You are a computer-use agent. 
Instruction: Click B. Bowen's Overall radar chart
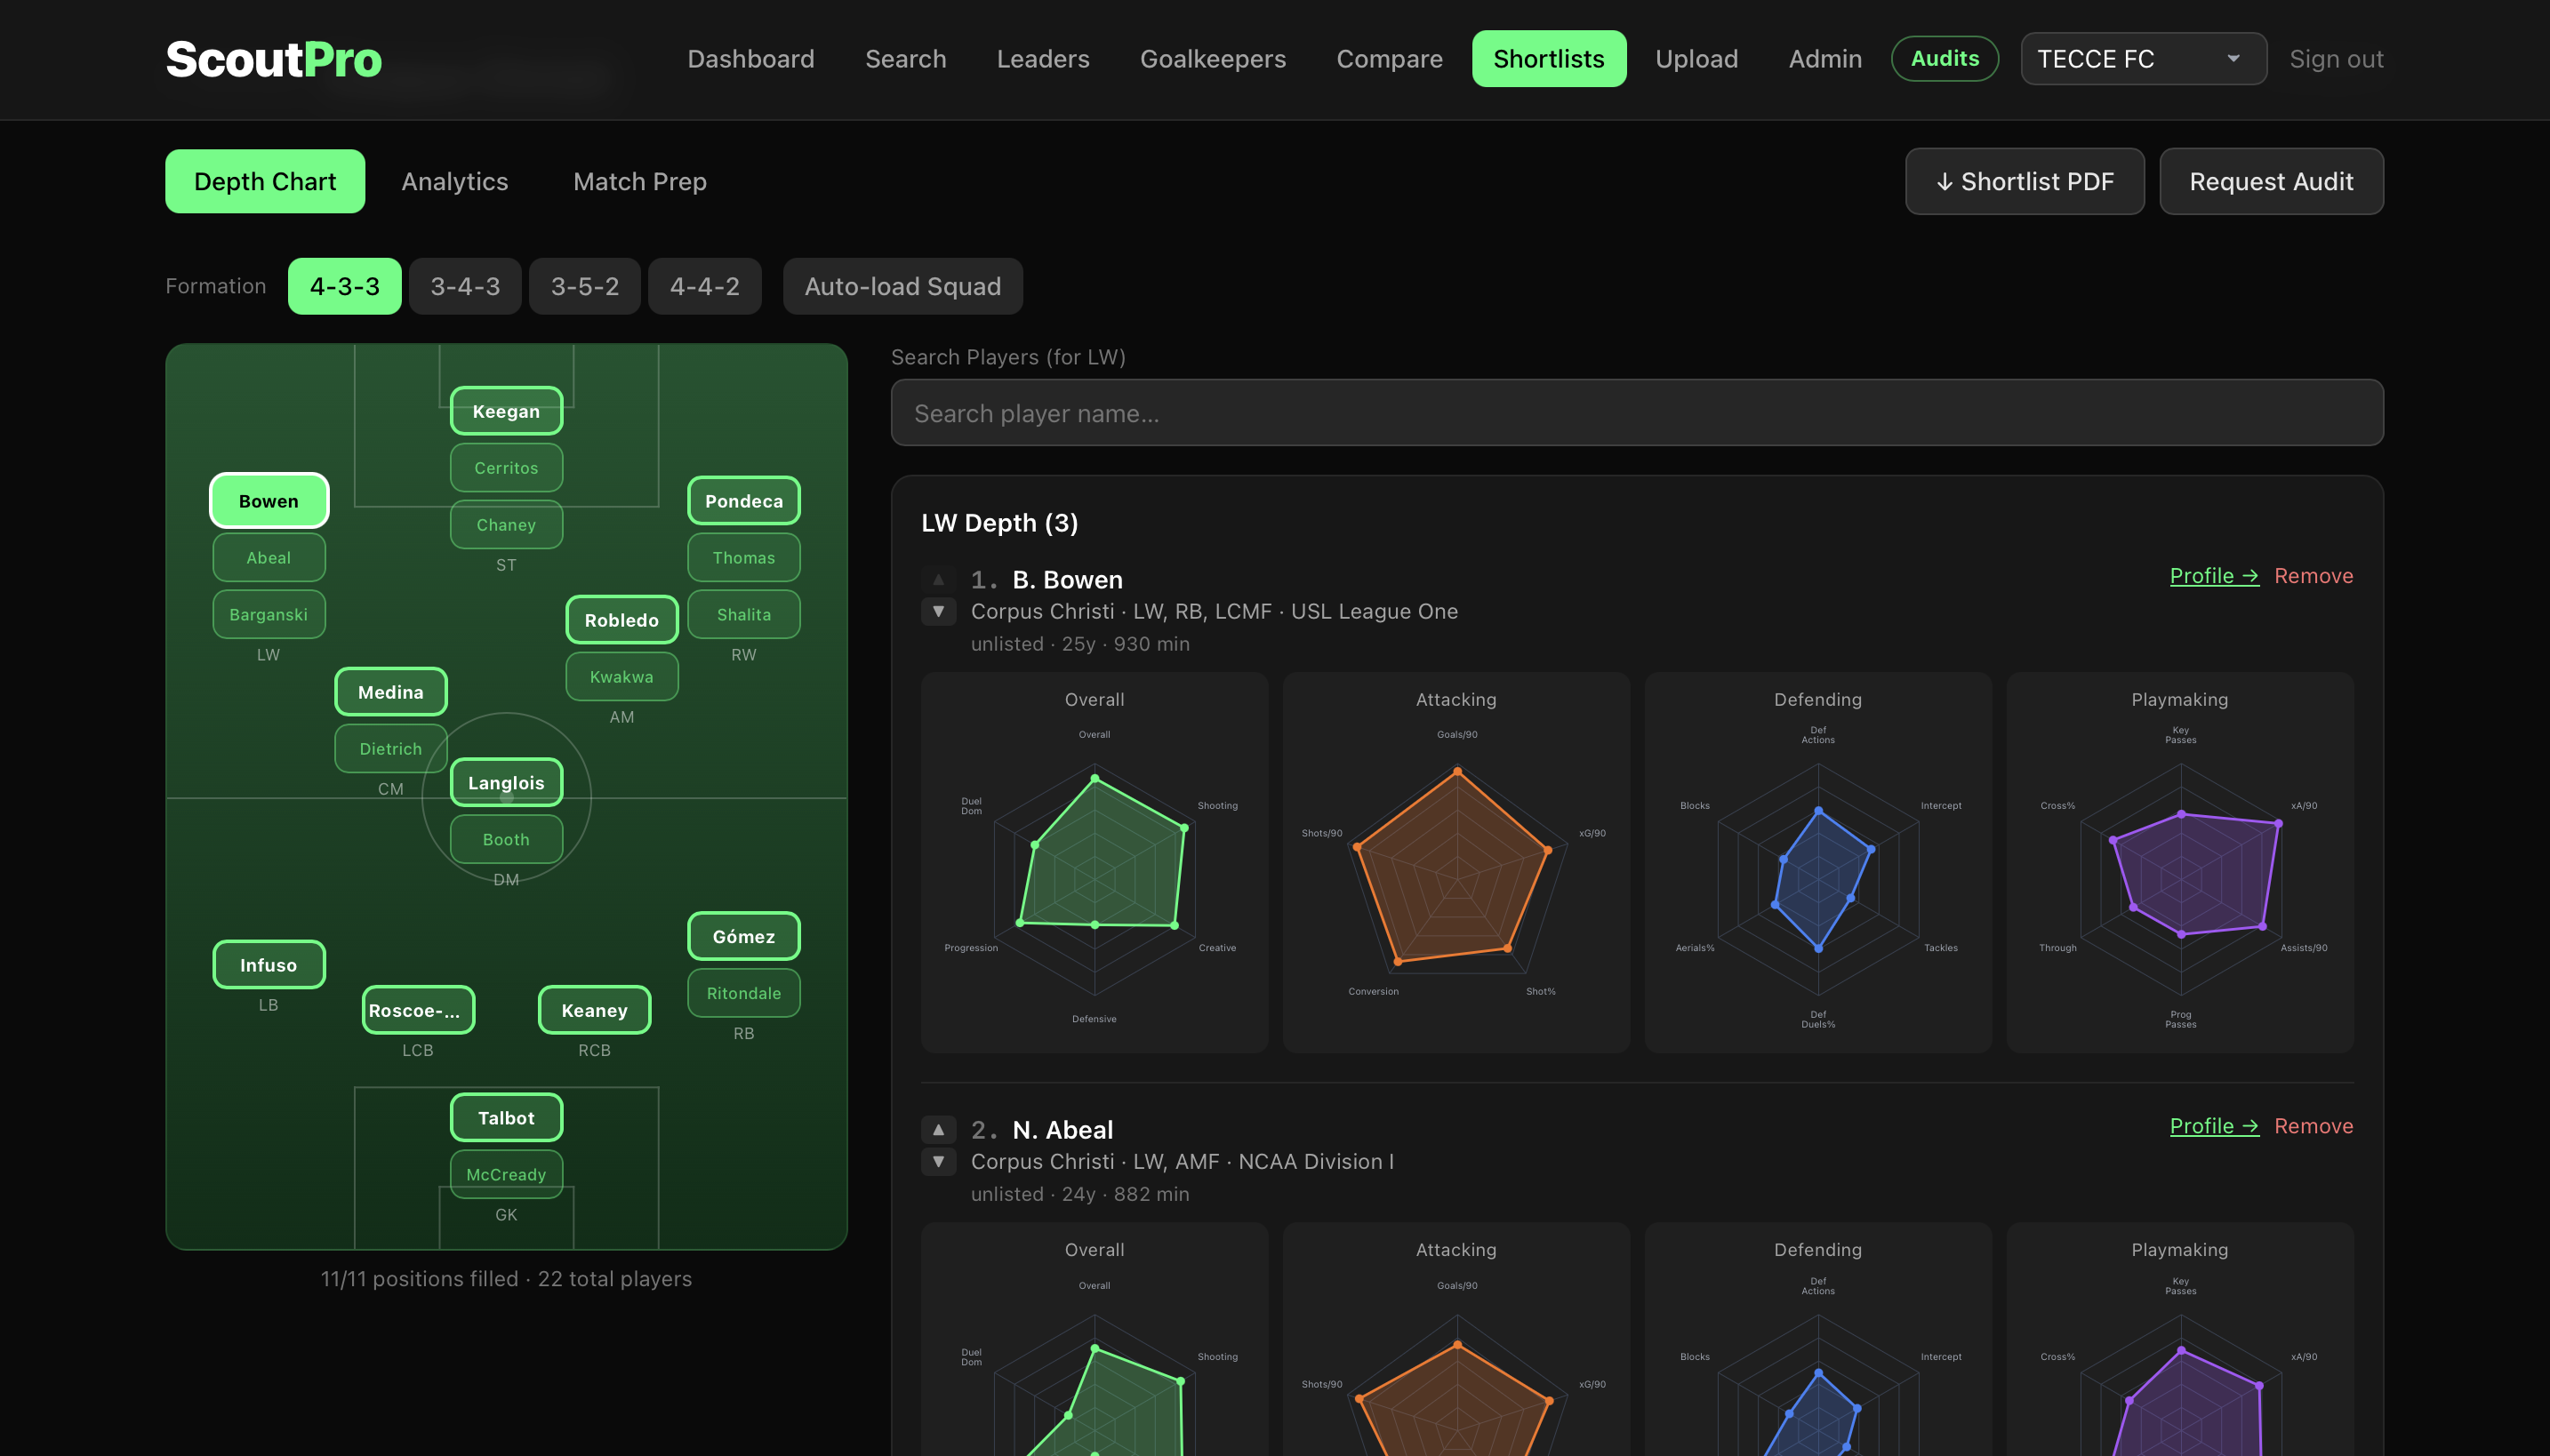[1095, 862]
